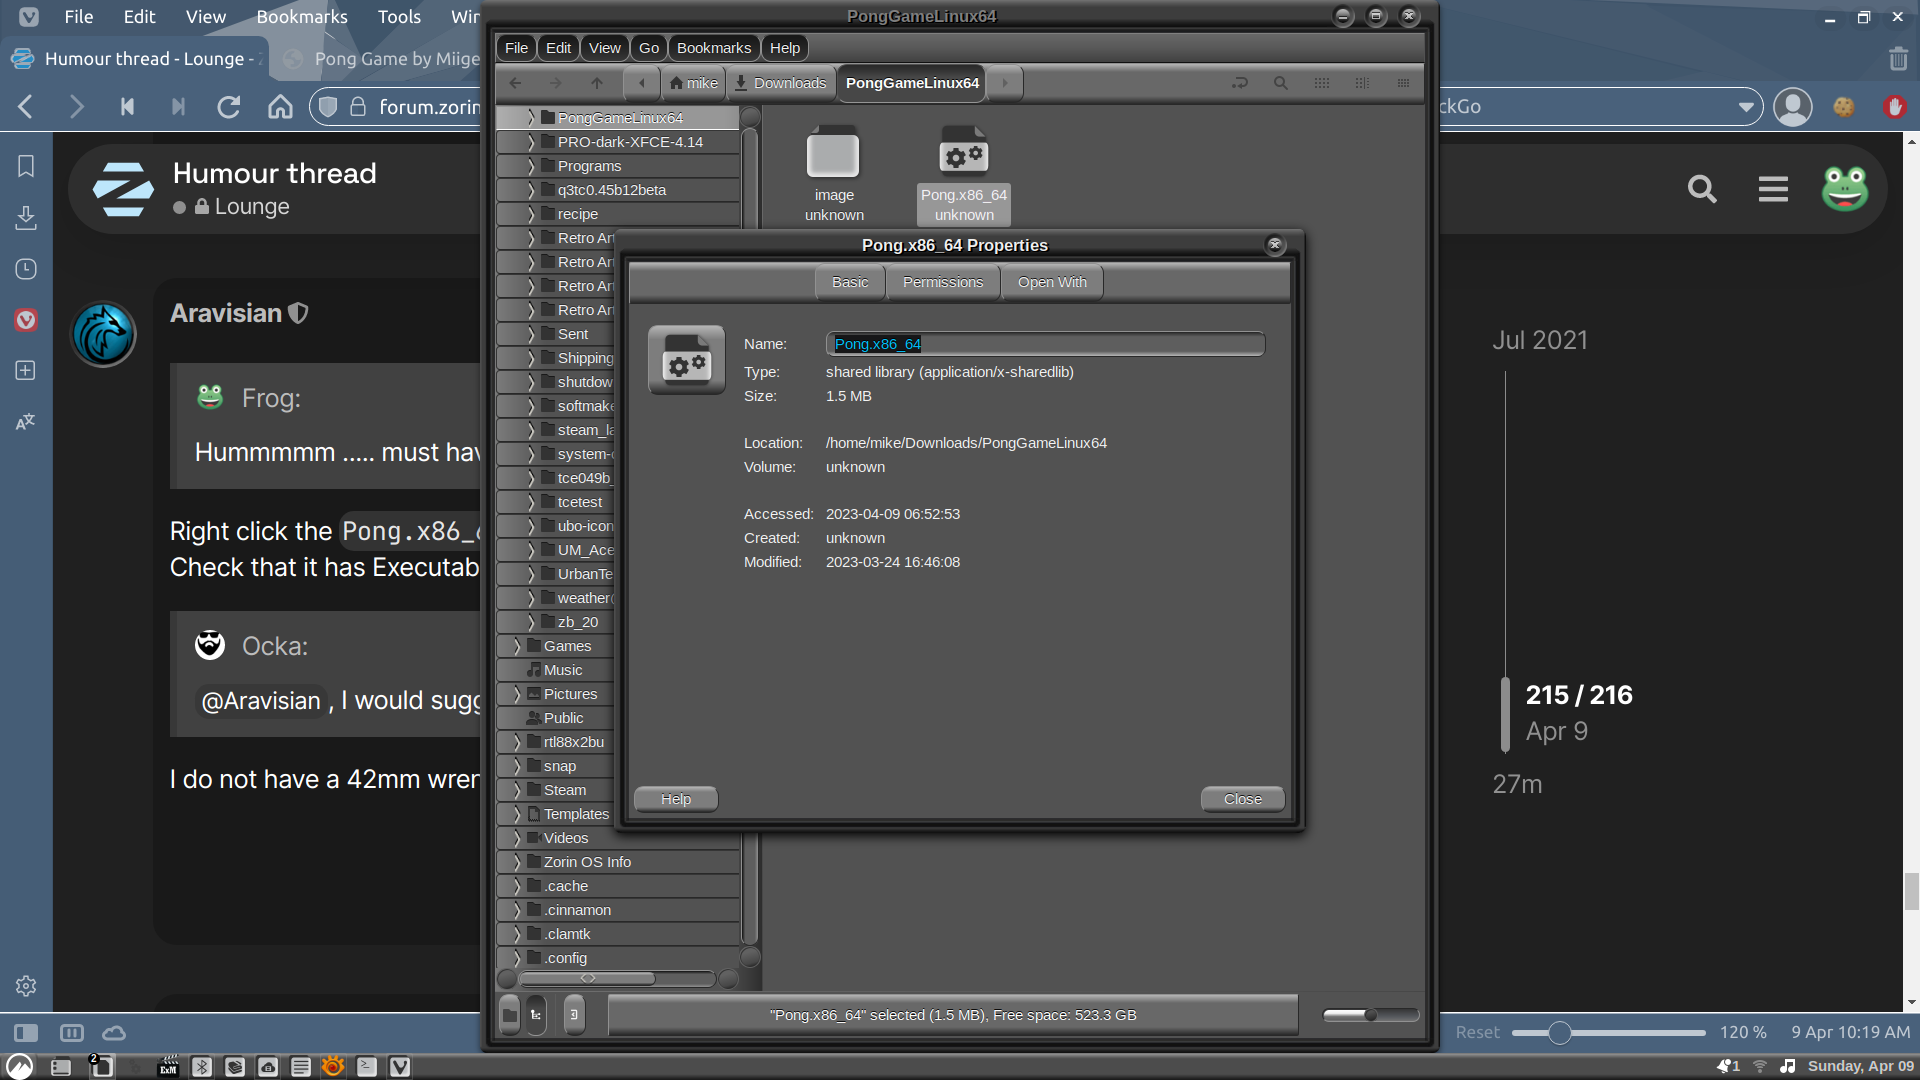
Task: Click the forum timeline scroller at 215 / 216
Action: coord(1505,715)
